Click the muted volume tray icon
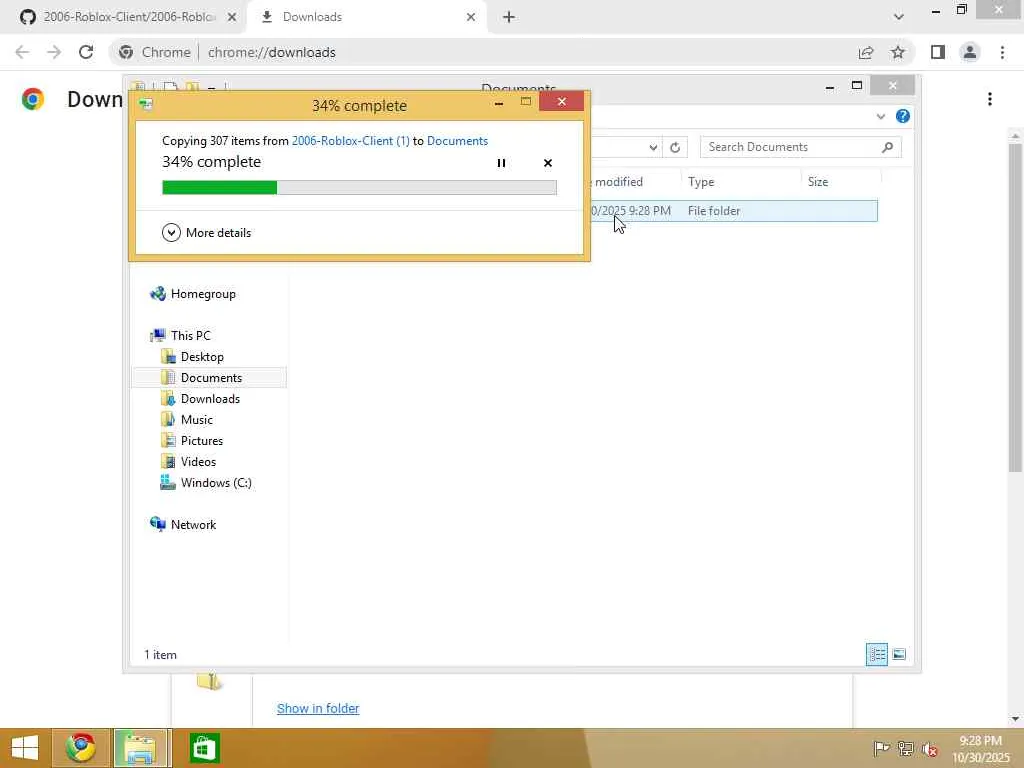This screenshot has height=768, width=1024. pos(930,748)
